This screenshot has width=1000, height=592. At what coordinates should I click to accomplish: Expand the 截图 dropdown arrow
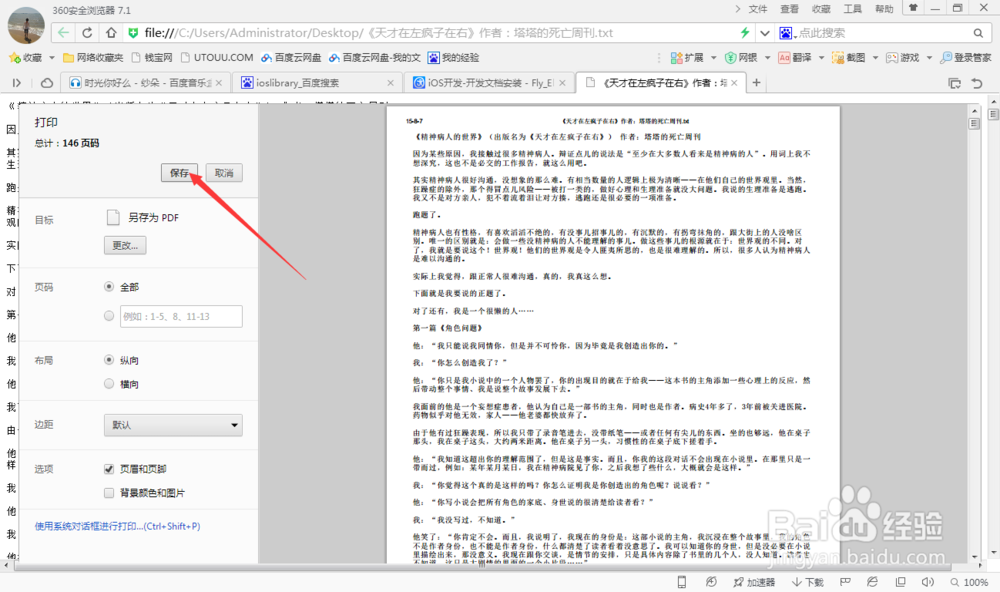[875, 57]
